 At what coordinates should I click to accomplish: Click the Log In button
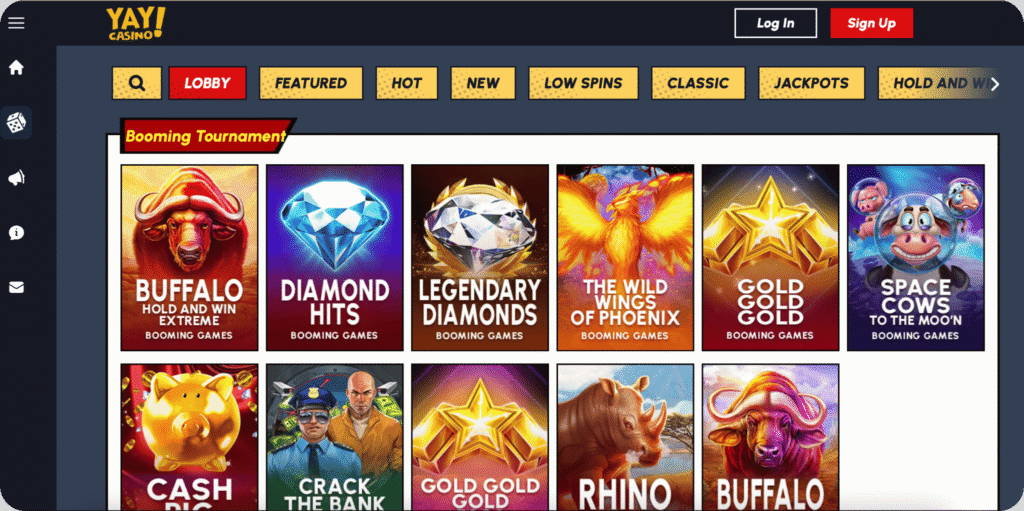pos(775,23)
